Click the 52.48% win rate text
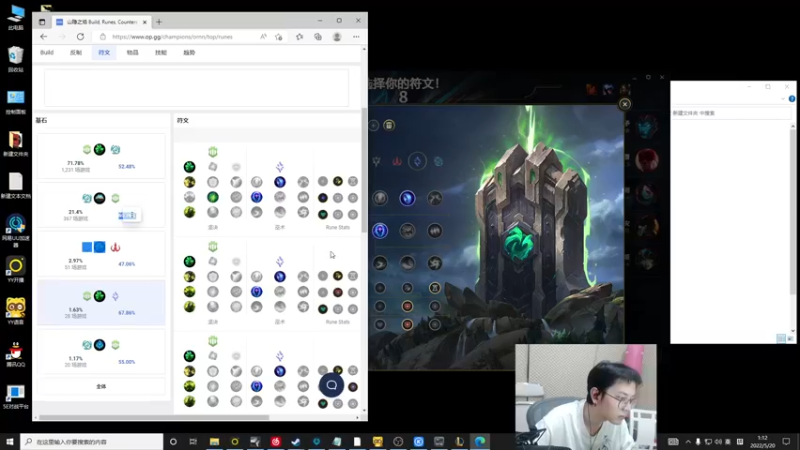Viewport: 800px width, 450px height. 127,166
